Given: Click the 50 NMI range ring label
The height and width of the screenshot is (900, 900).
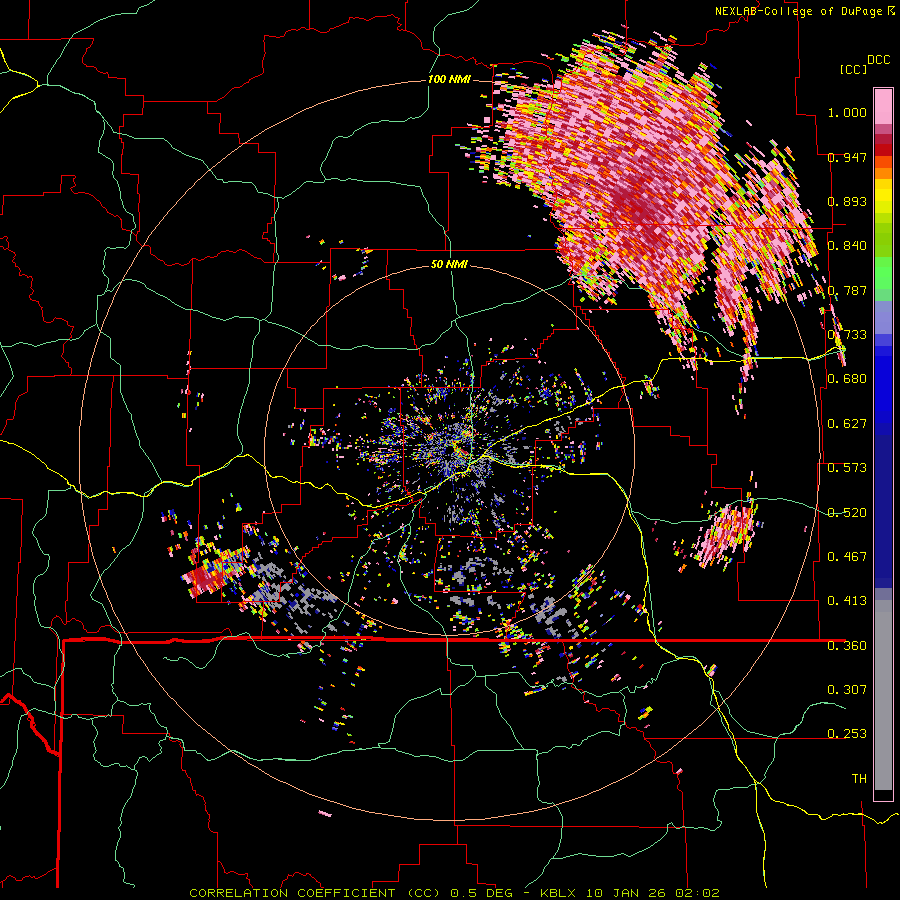Looking at the screenshot, I should tap(449, 265).
